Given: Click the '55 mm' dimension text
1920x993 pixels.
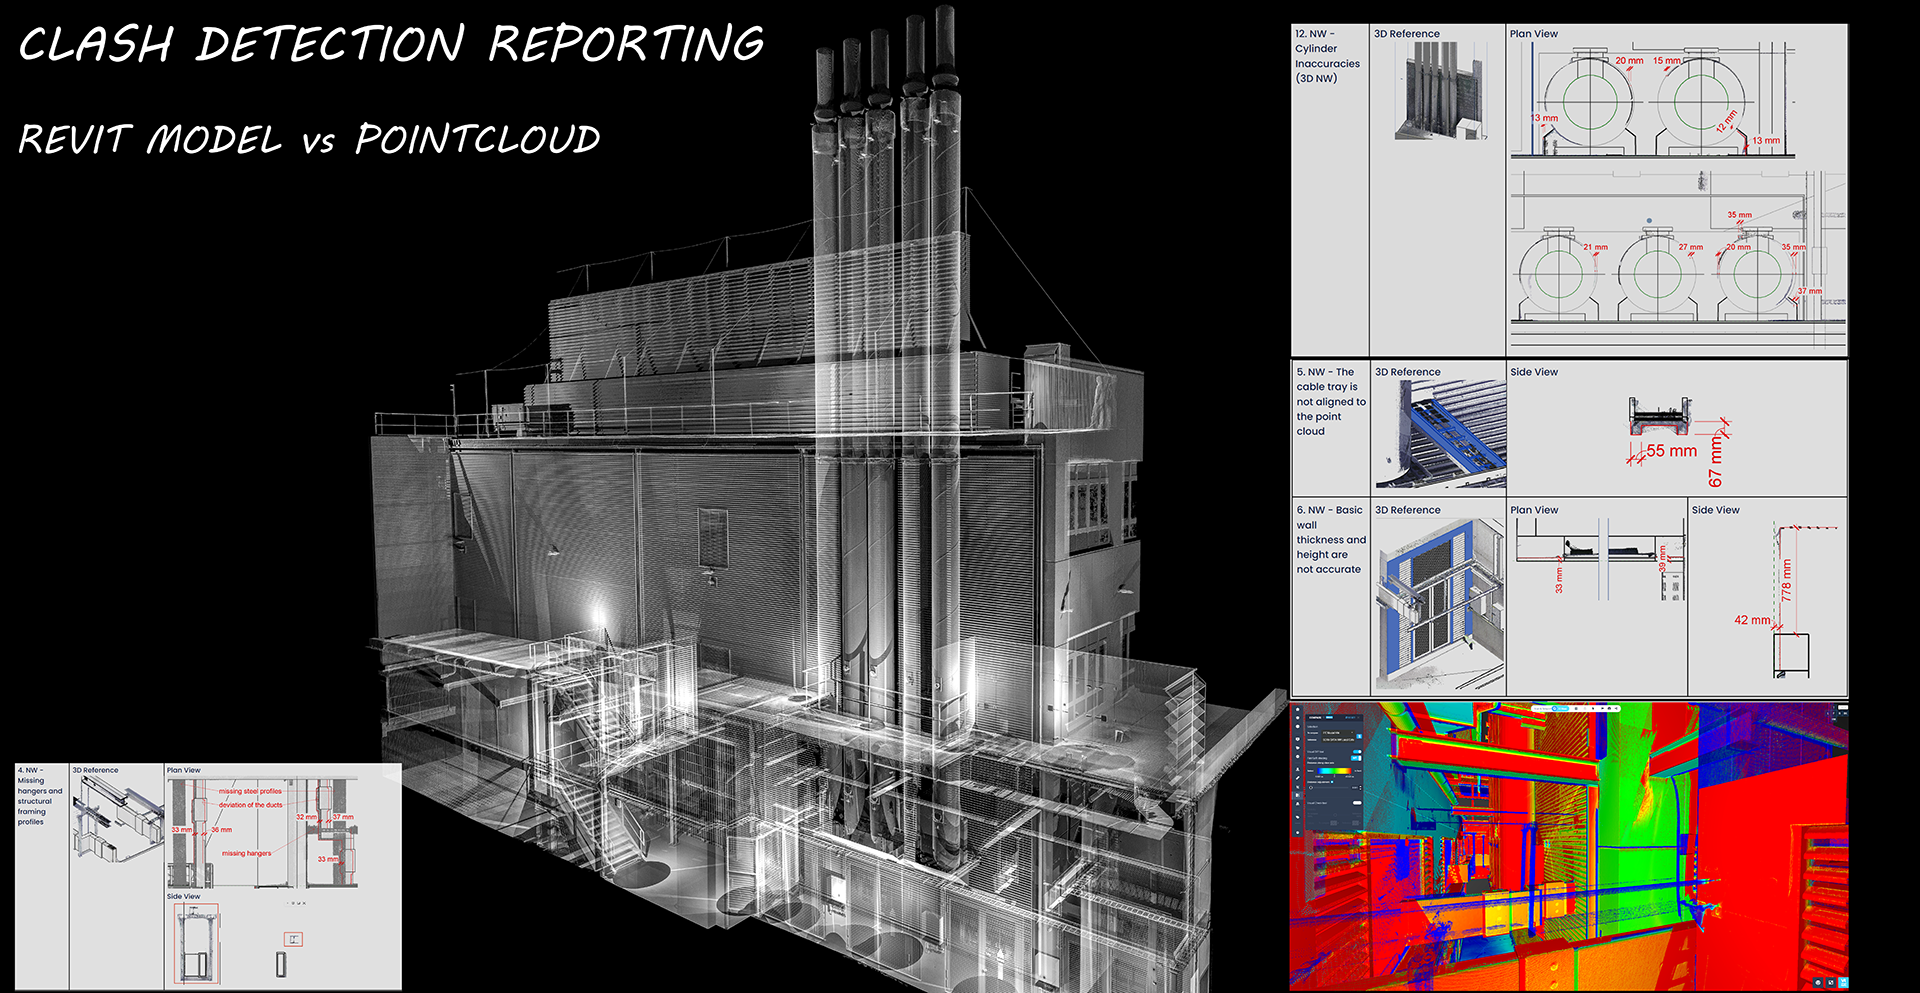Looking at the screenshot, I should tap(1672, 451).
